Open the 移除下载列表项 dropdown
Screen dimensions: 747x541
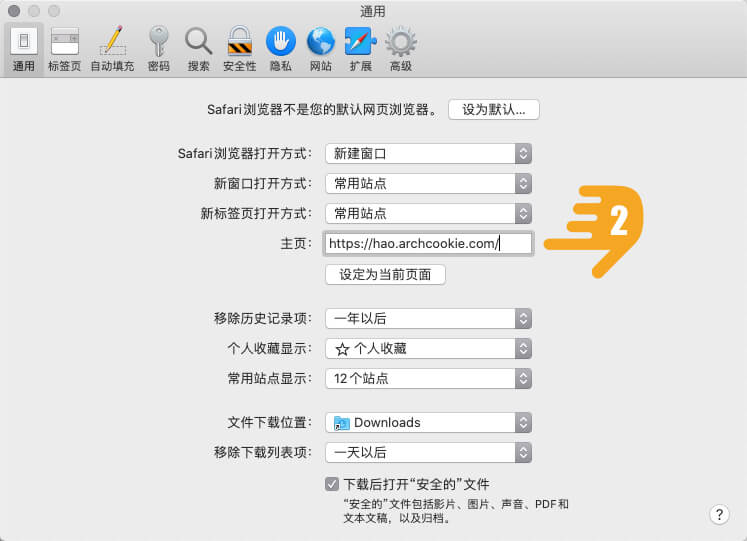coord(428,452)
